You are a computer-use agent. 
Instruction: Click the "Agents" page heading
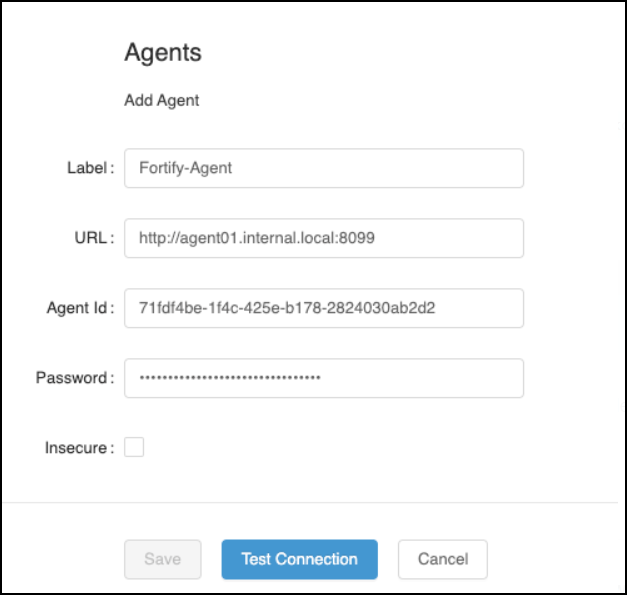[163, 53]
